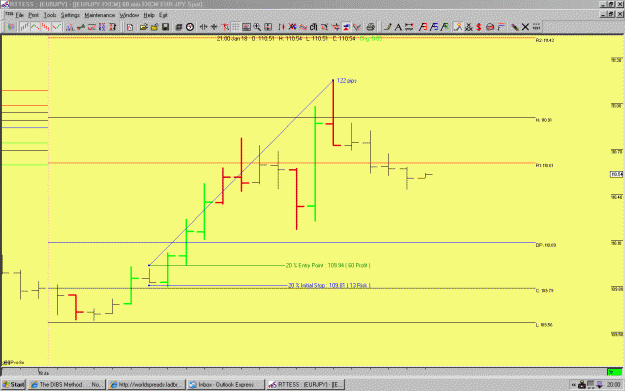Click the eraser pencil tool icon

point(515,27)
